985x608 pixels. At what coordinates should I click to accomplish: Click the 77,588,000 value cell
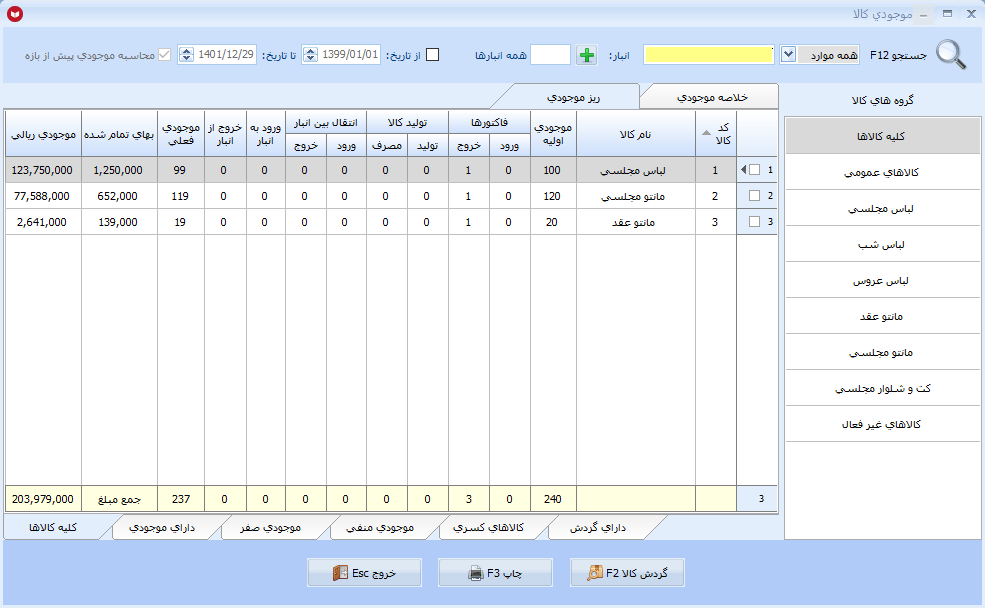pyautogui.click(x=43, y=196)
